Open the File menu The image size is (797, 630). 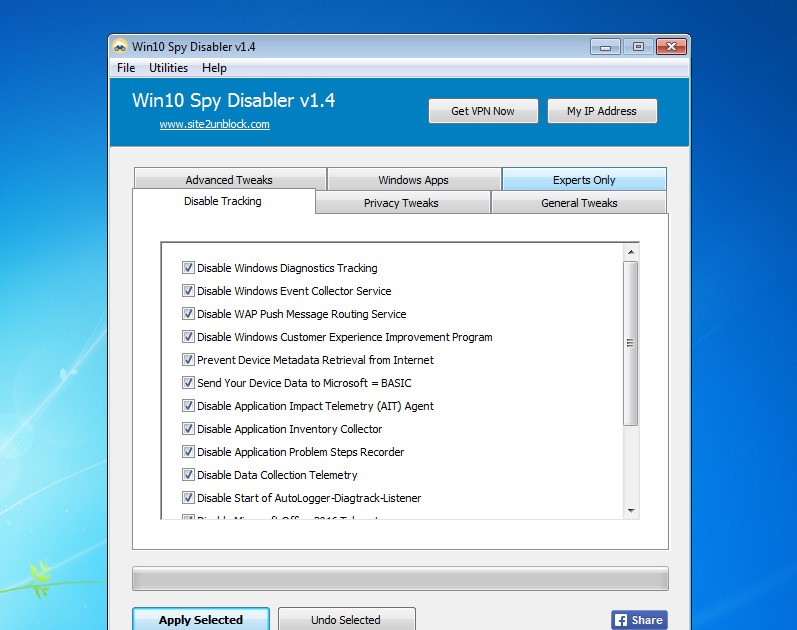tap(126, 68)
